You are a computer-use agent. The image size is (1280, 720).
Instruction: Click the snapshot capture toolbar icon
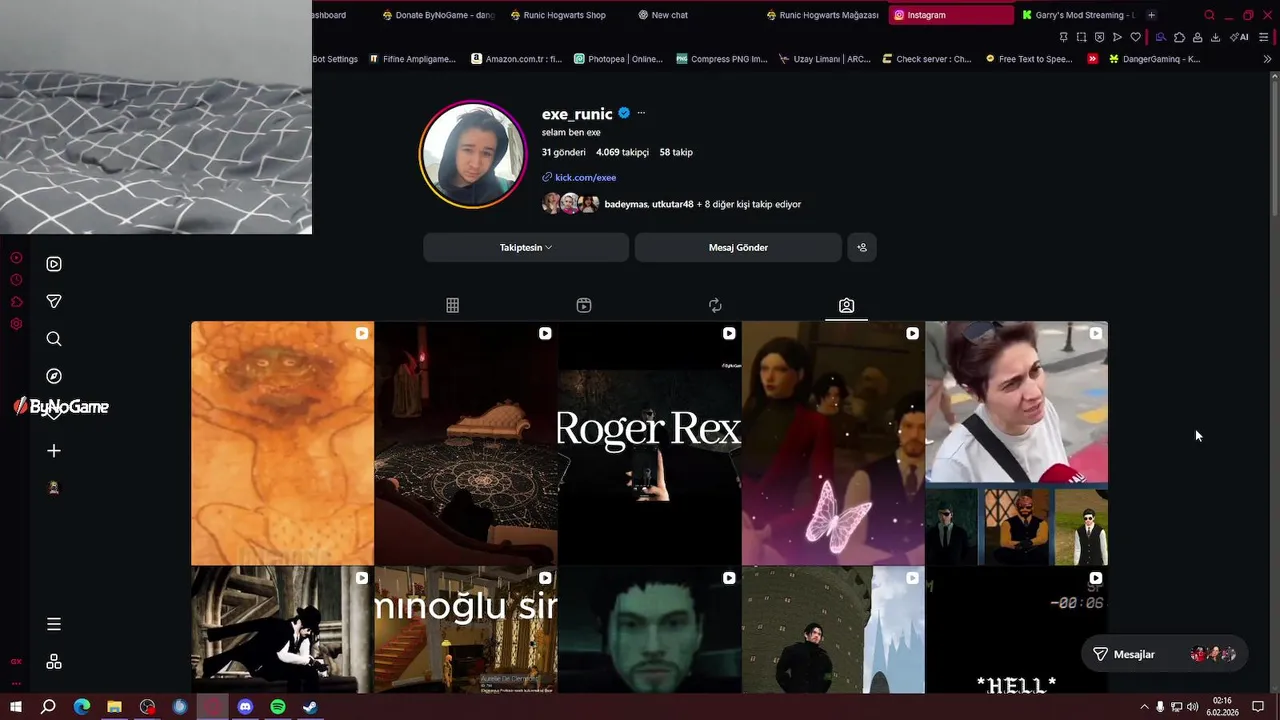tap(1081, 37)
